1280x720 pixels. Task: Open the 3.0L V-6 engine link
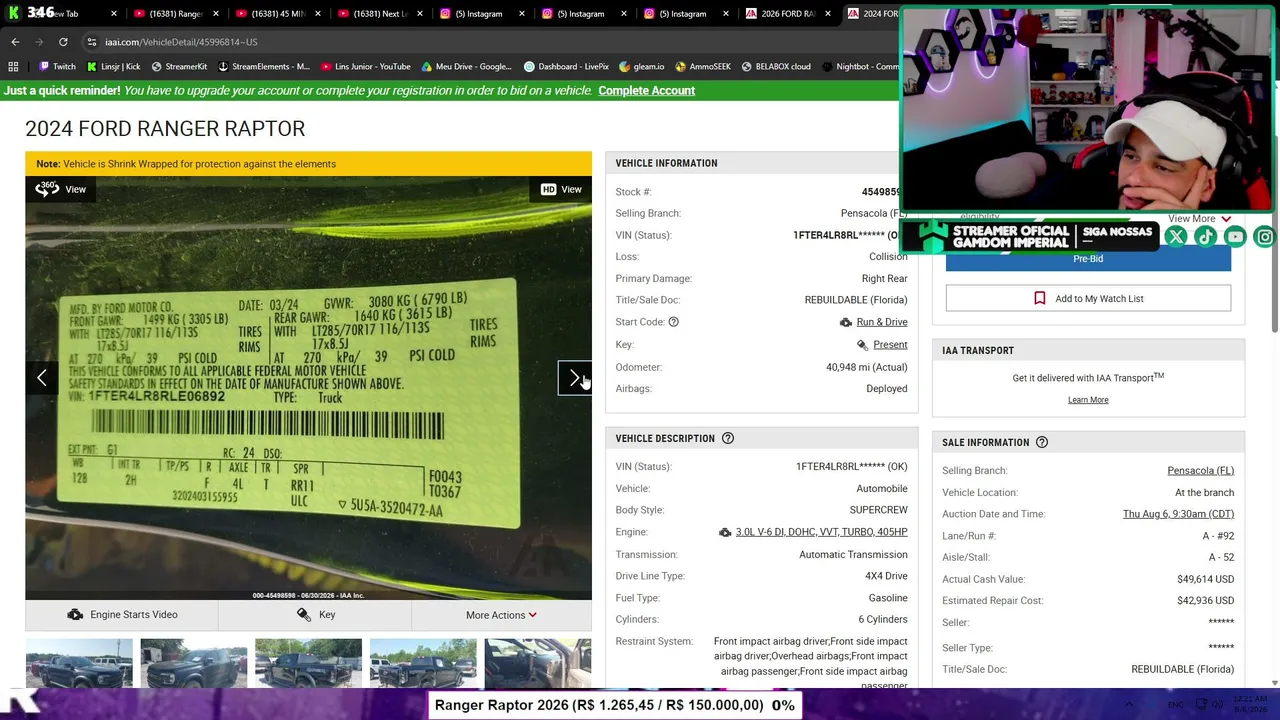[x=821, y=532]
